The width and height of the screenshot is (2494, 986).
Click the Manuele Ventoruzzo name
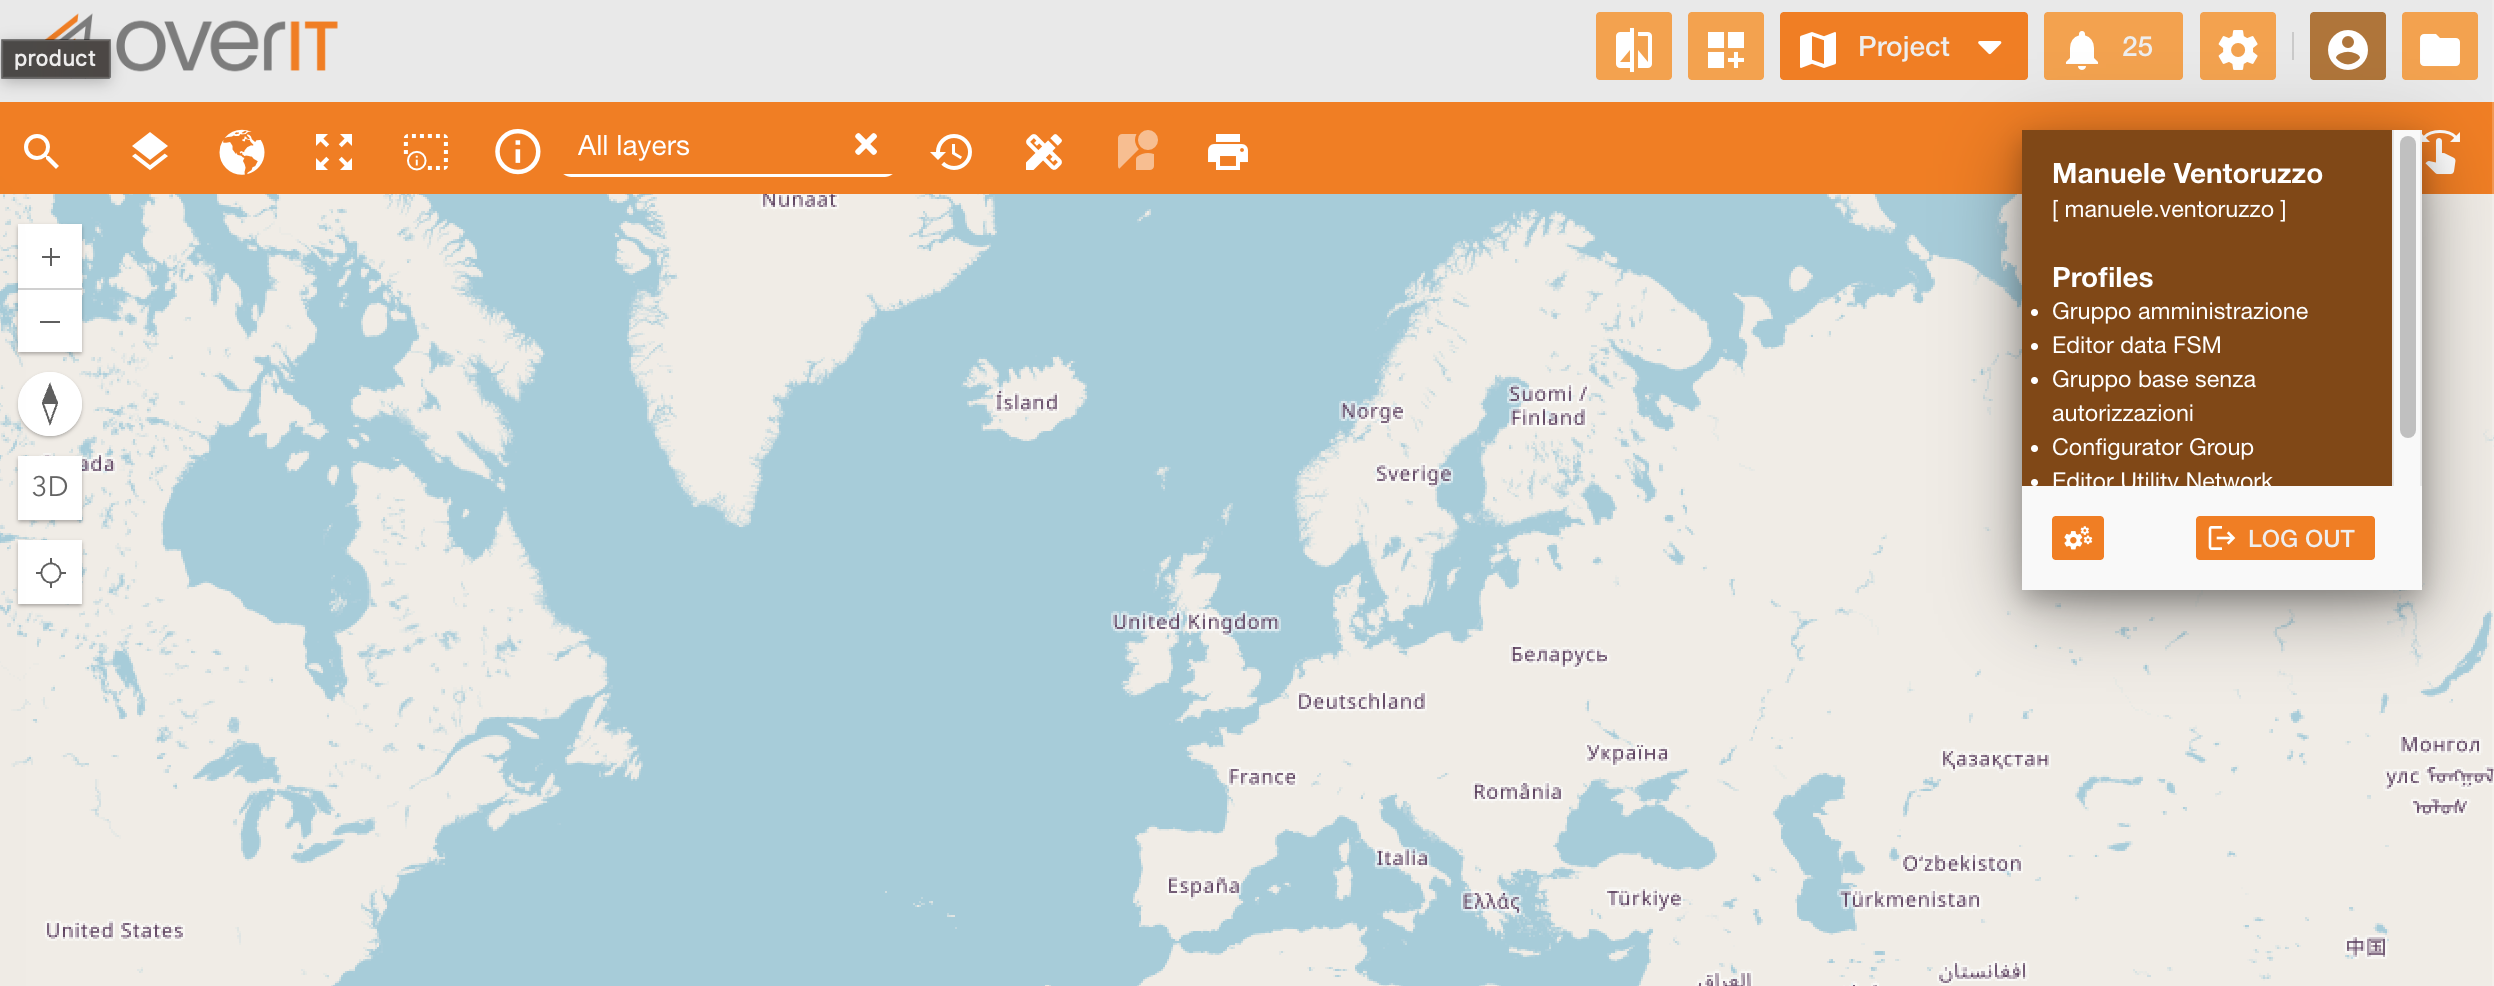click(2187, 173)
